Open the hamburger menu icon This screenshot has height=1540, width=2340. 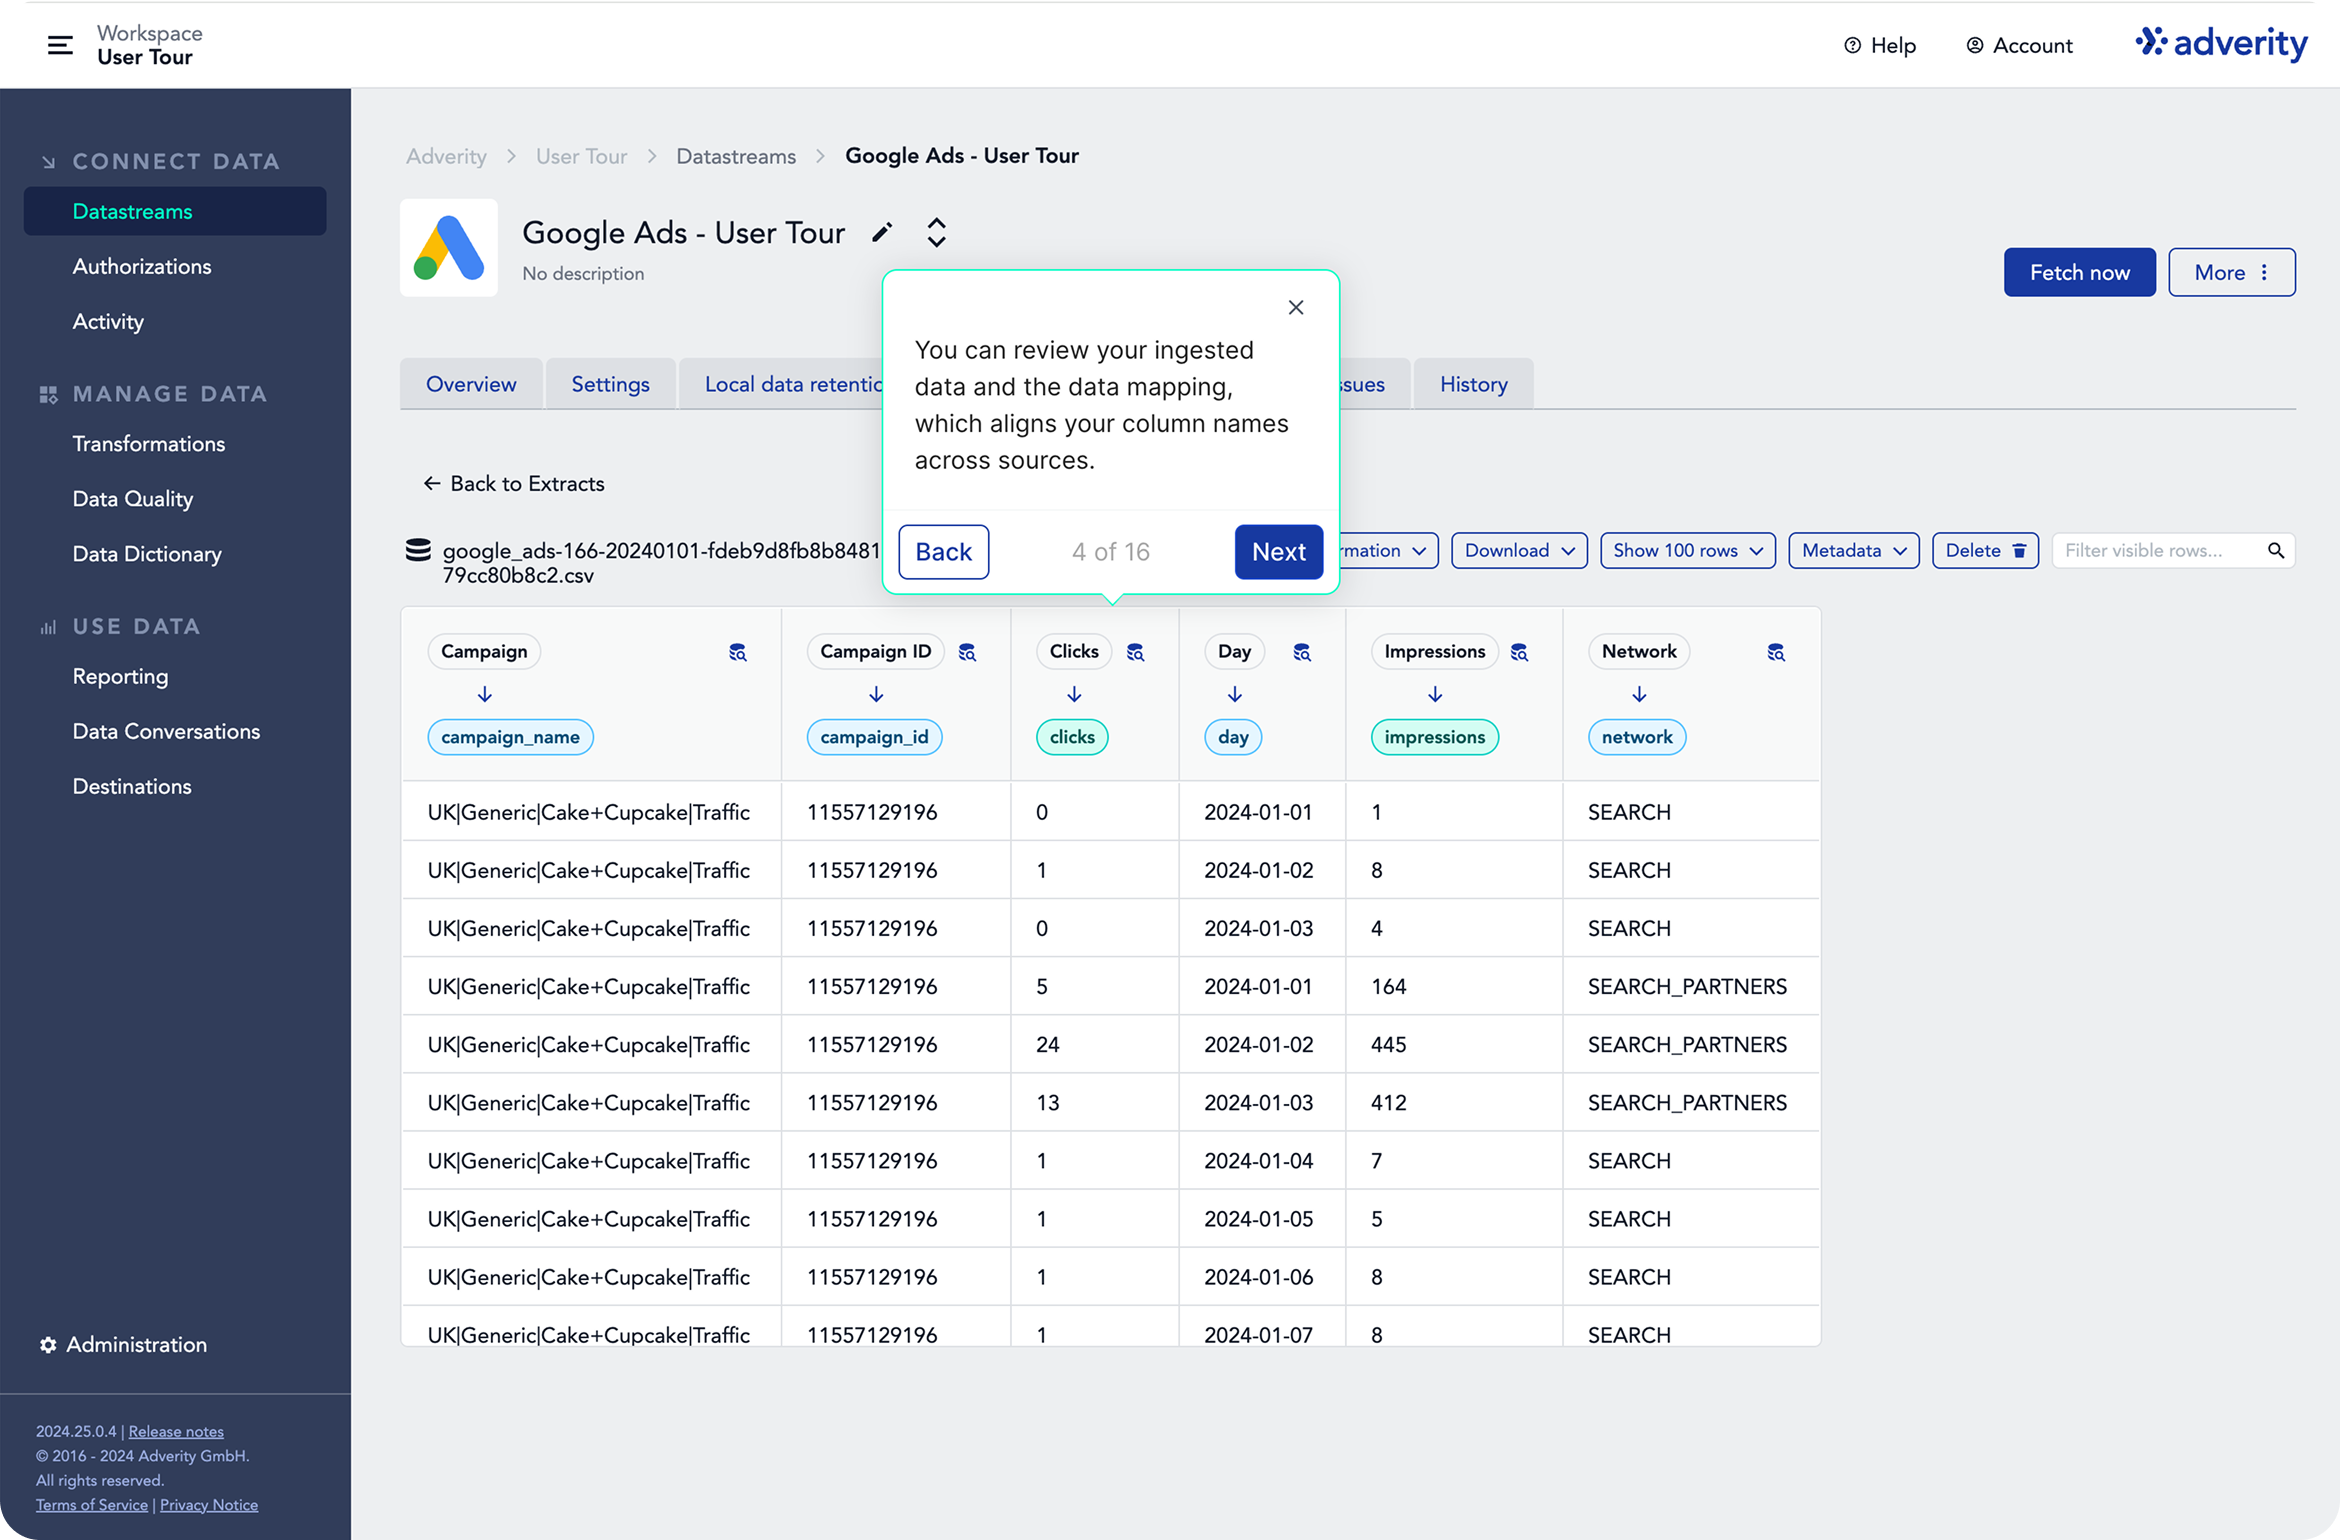[x=60, y=45]
